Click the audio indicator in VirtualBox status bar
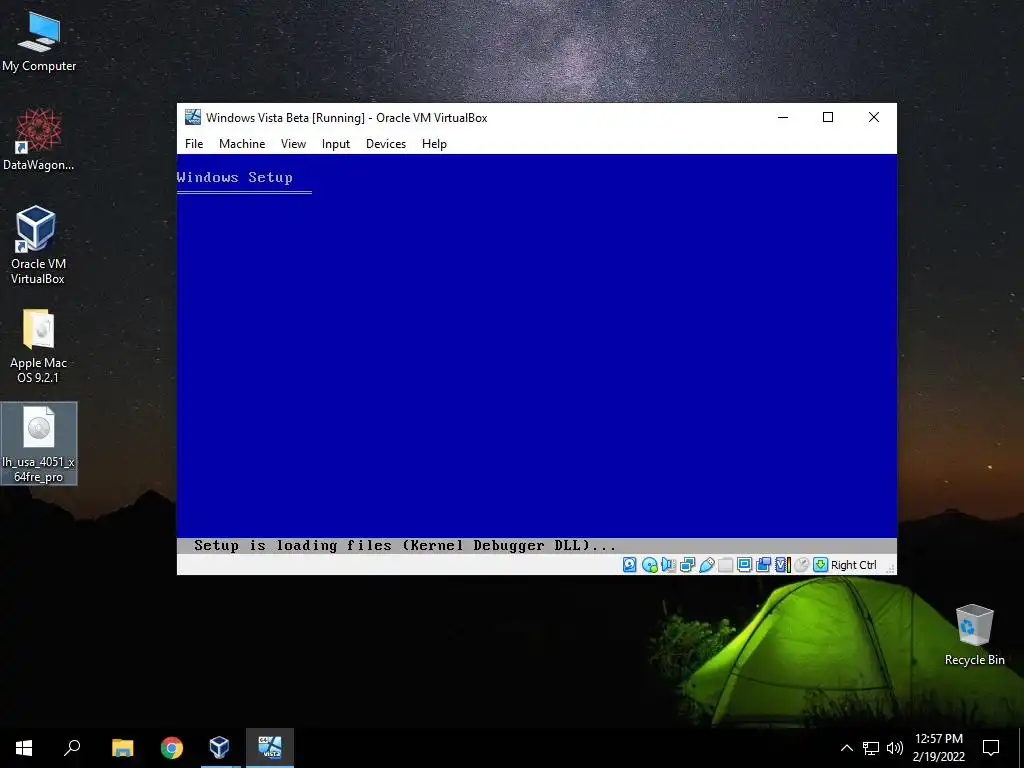Image resolution: width=1024 pixels, height=768 pixels. tap(668, 565)
